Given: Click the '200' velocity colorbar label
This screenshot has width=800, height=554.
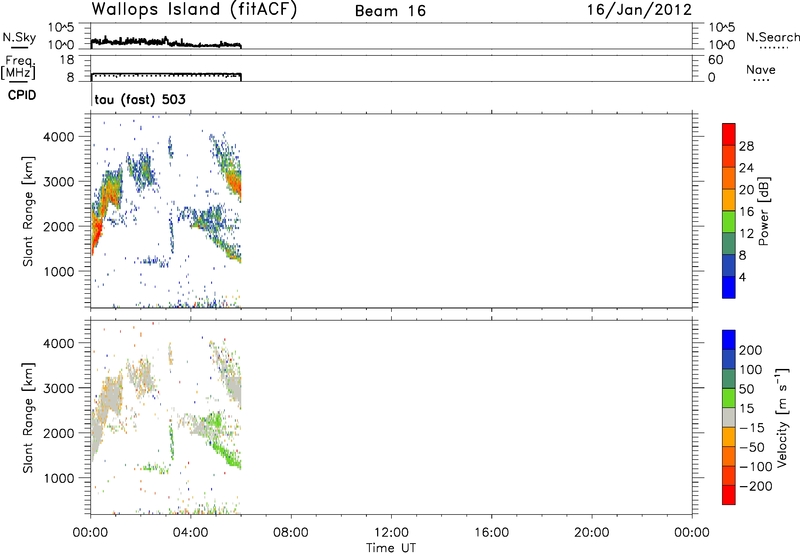Looking at the screenshot, I should (x=751, y=350).
